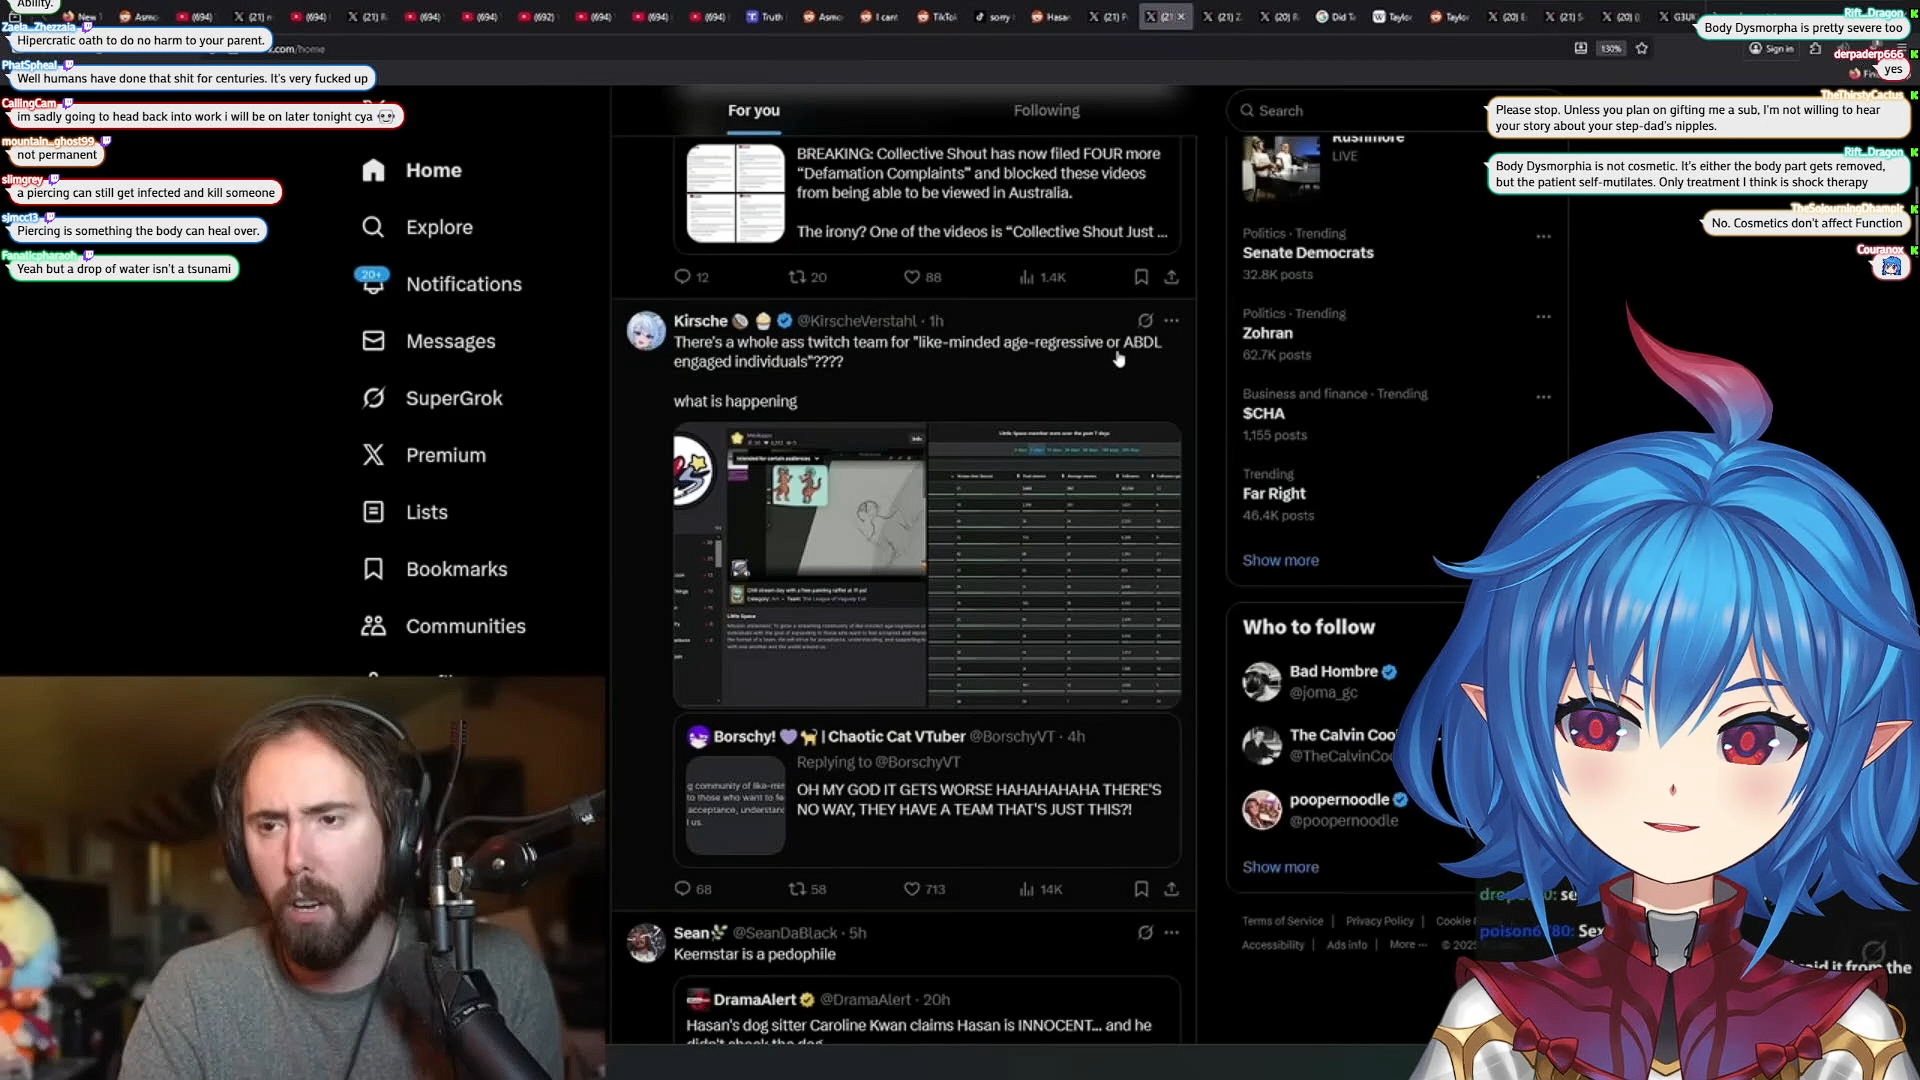Select the For you tab
Viewport: 1920px width, 1080px height.
pos(753,111)
